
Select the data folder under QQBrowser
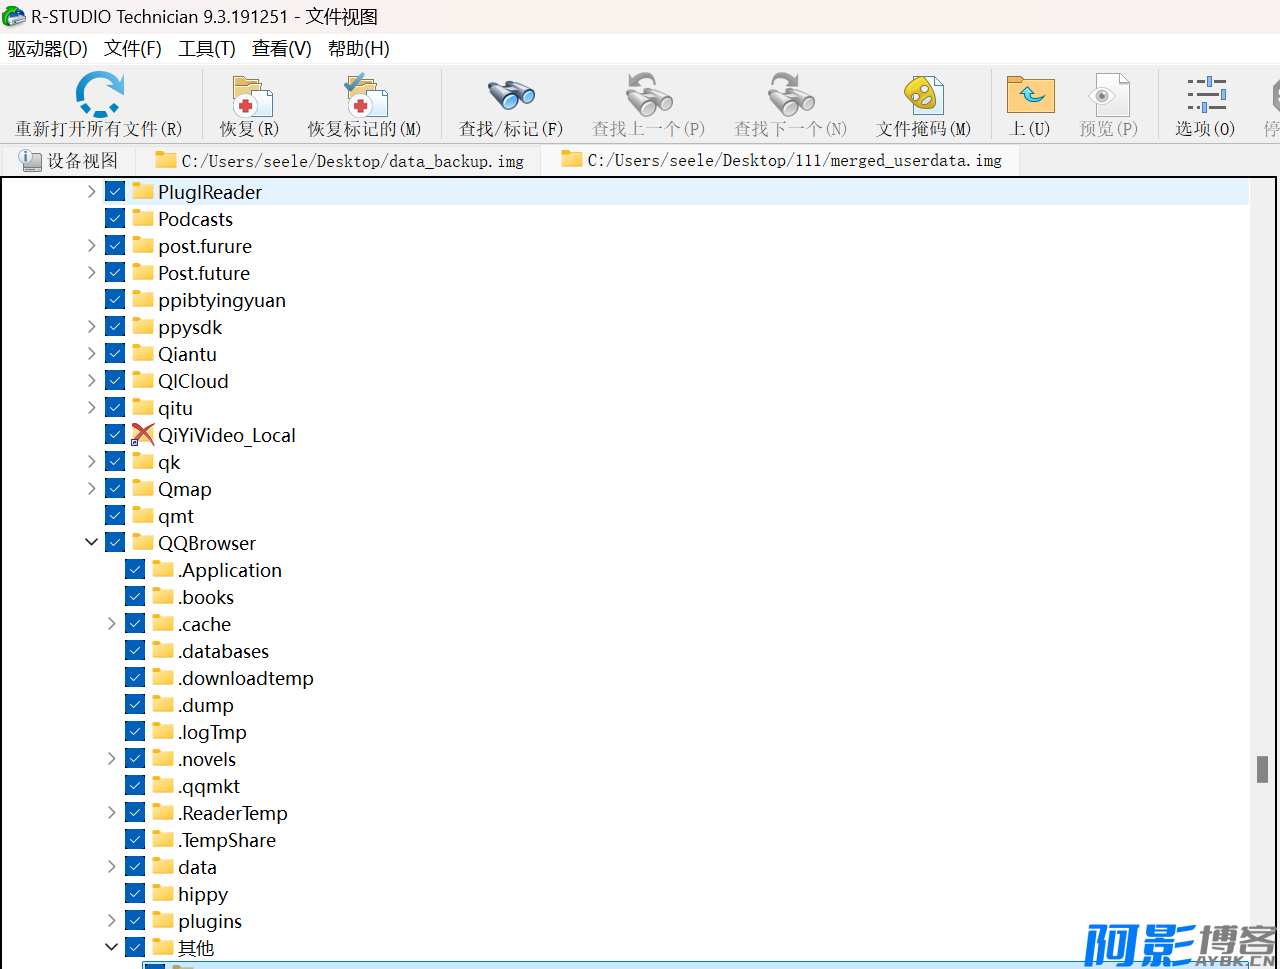pos(197,866)
